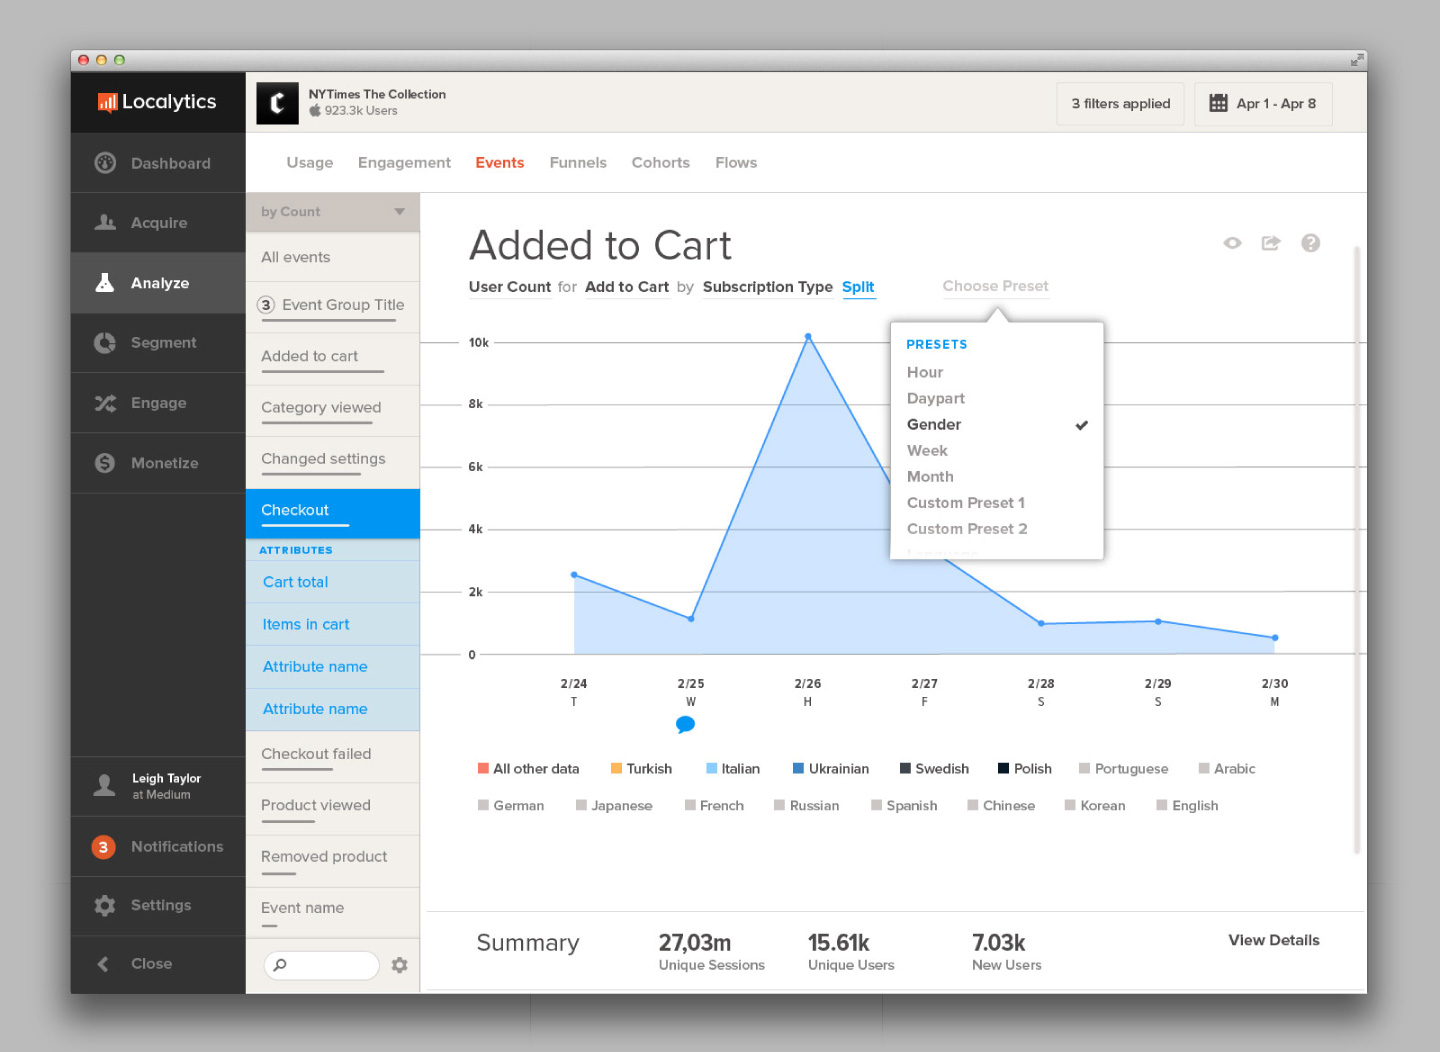Enable the Portuguese legend series
This screenshot has height=1052, width=1440.
tap(1124, 769)
